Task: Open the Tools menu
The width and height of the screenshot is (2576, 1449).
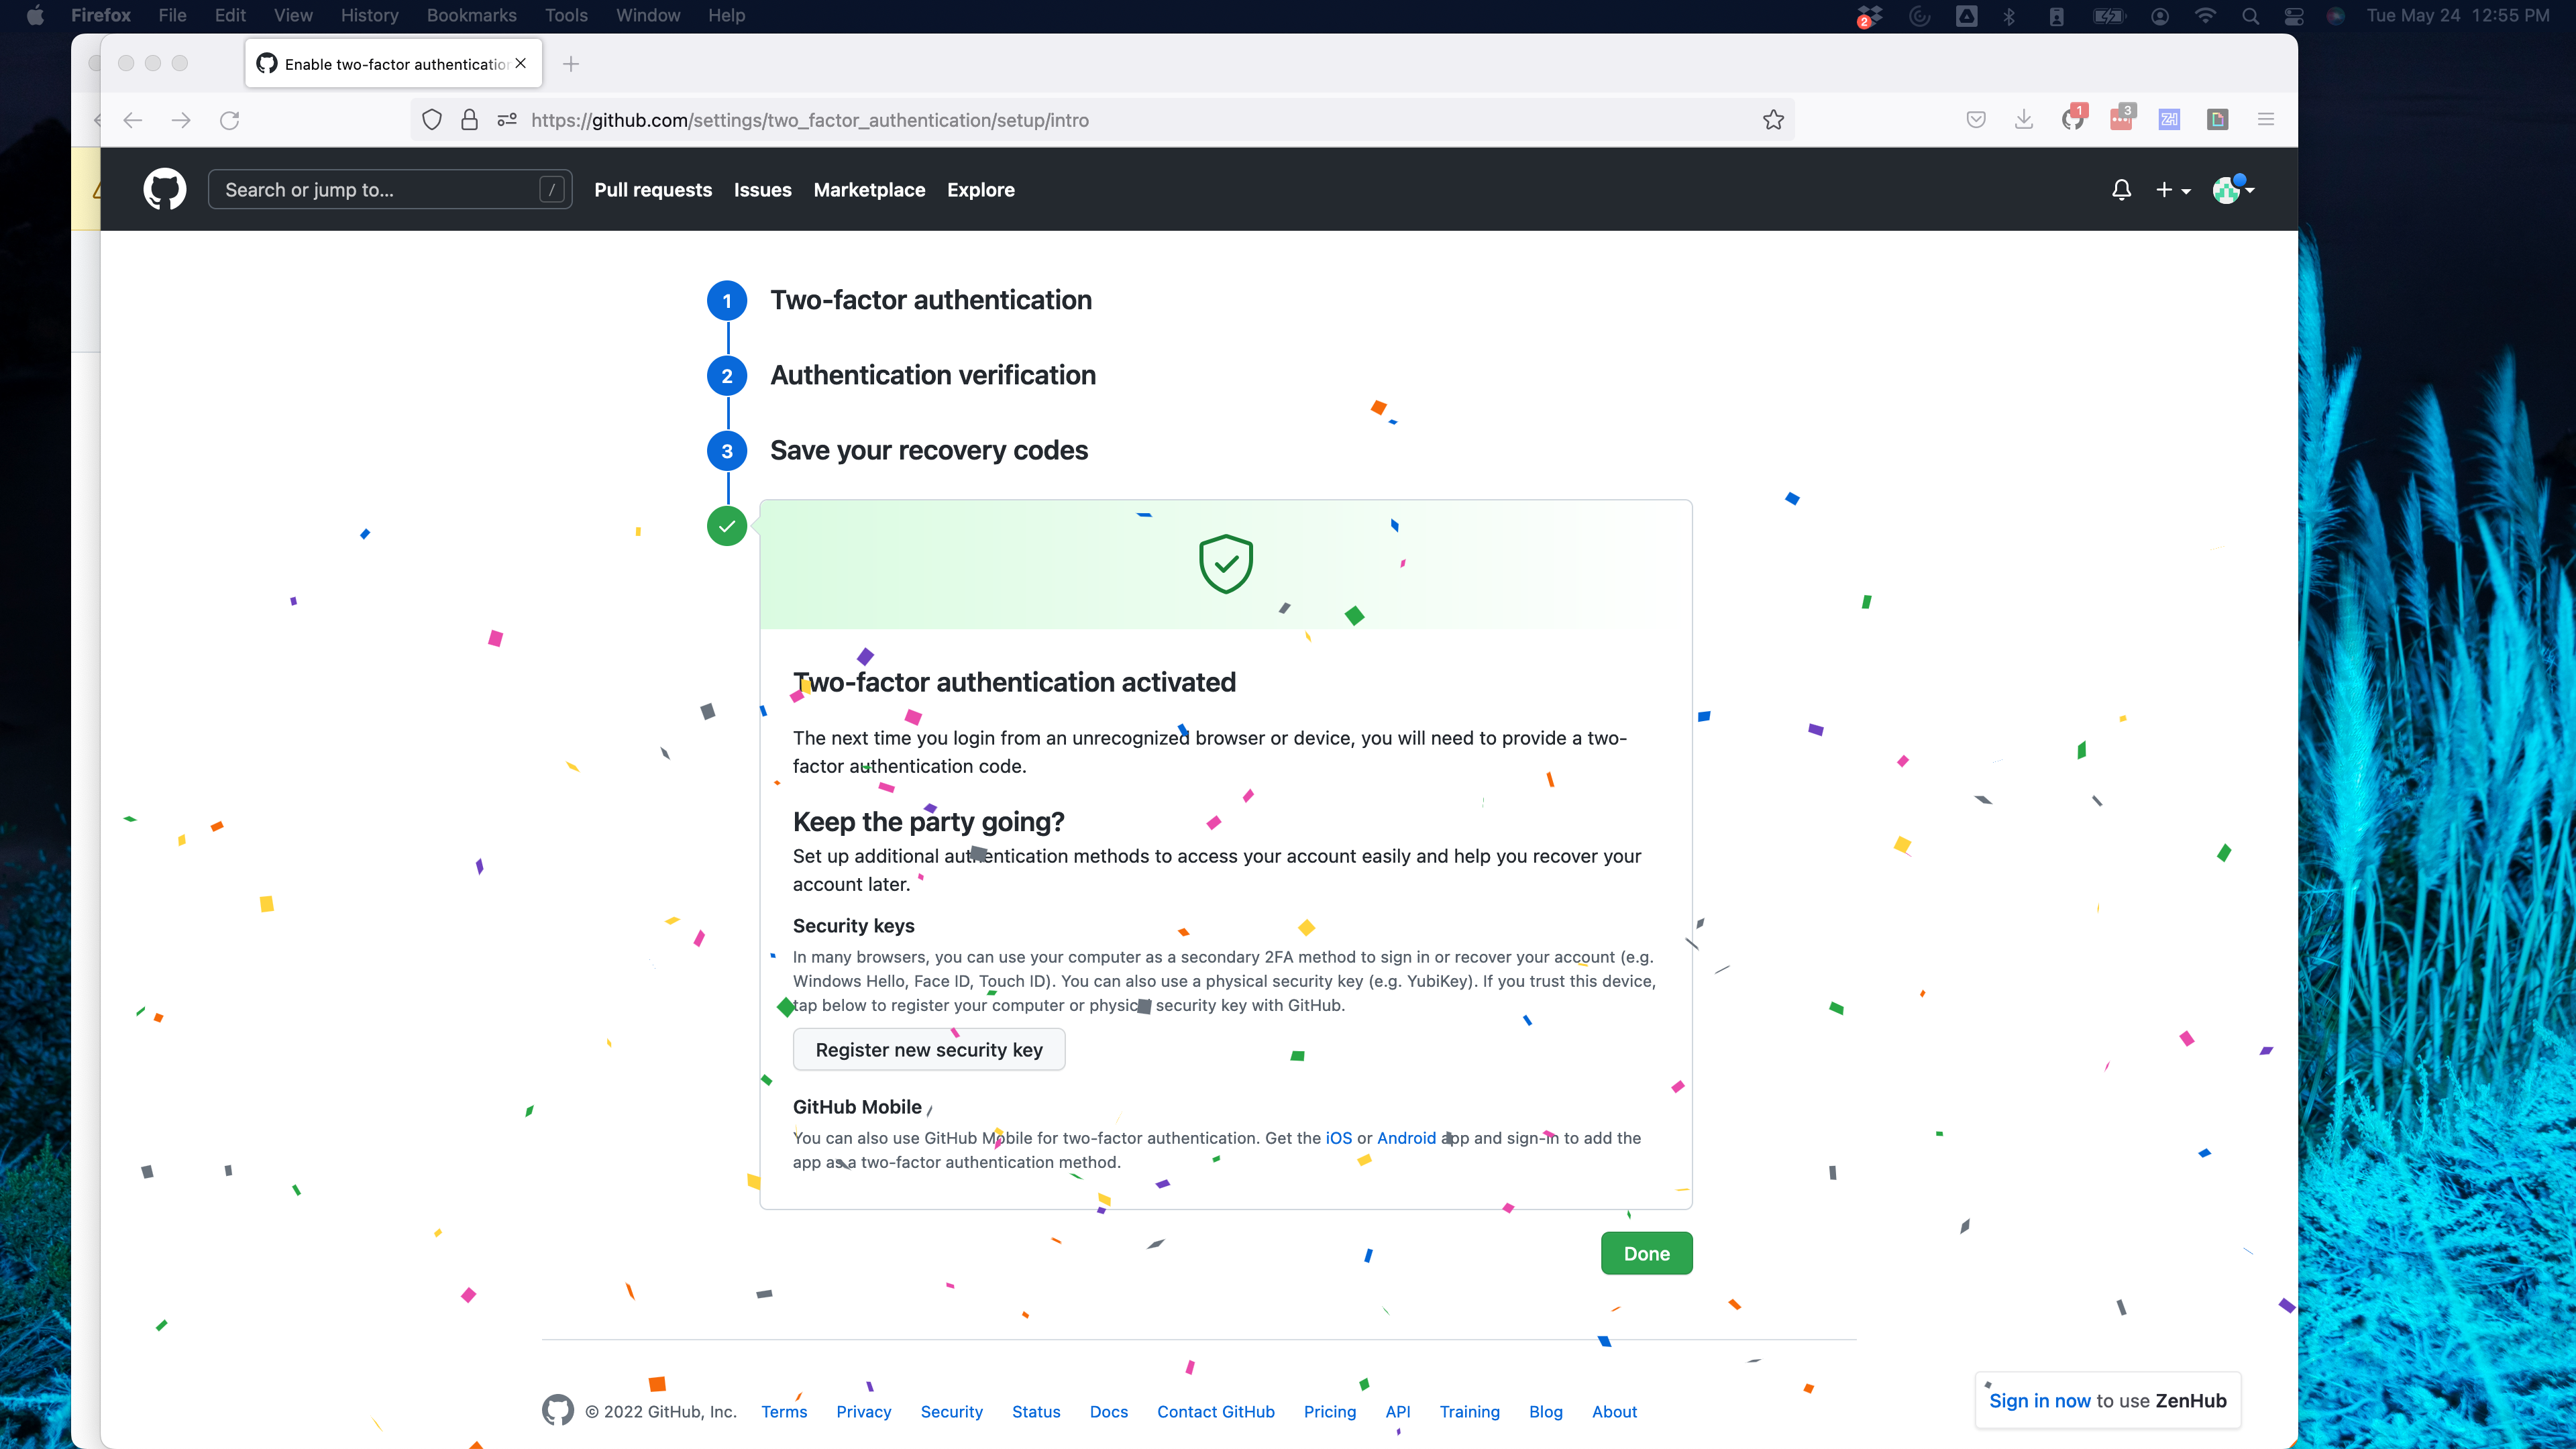Action: [x=566, y=15]
